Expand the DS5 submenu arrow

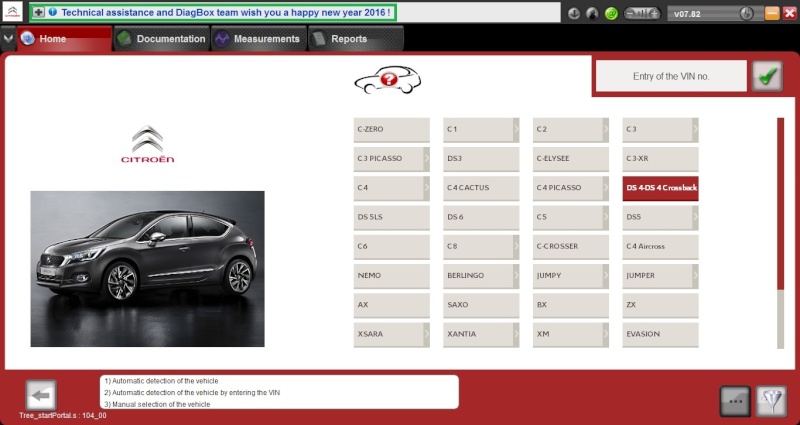click(x=695, y=217)
